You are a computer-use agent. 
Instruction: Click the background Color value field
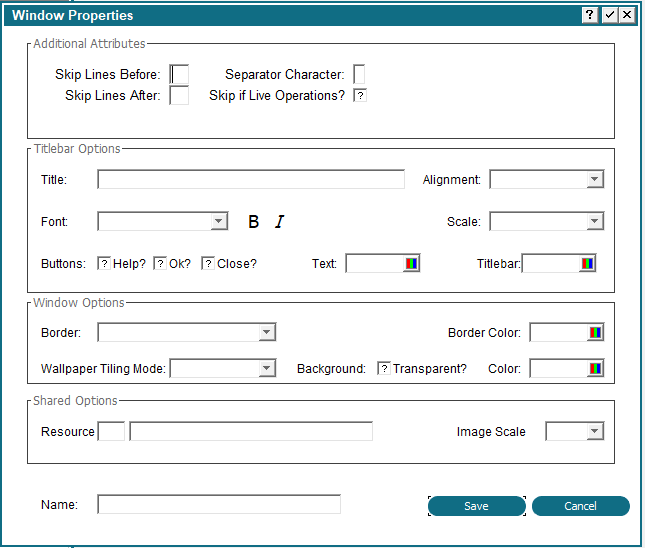559,368
